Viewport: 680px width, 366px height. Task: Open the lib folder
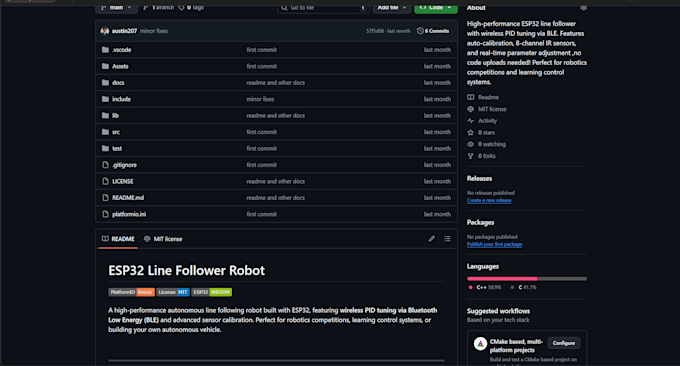(115, 116)
